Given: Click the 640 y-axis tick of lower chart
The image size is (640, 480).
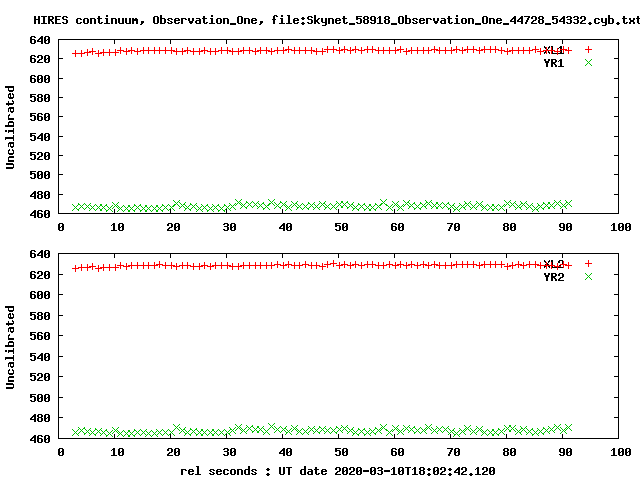Looking at the screenshot, I should pos(40,254).
